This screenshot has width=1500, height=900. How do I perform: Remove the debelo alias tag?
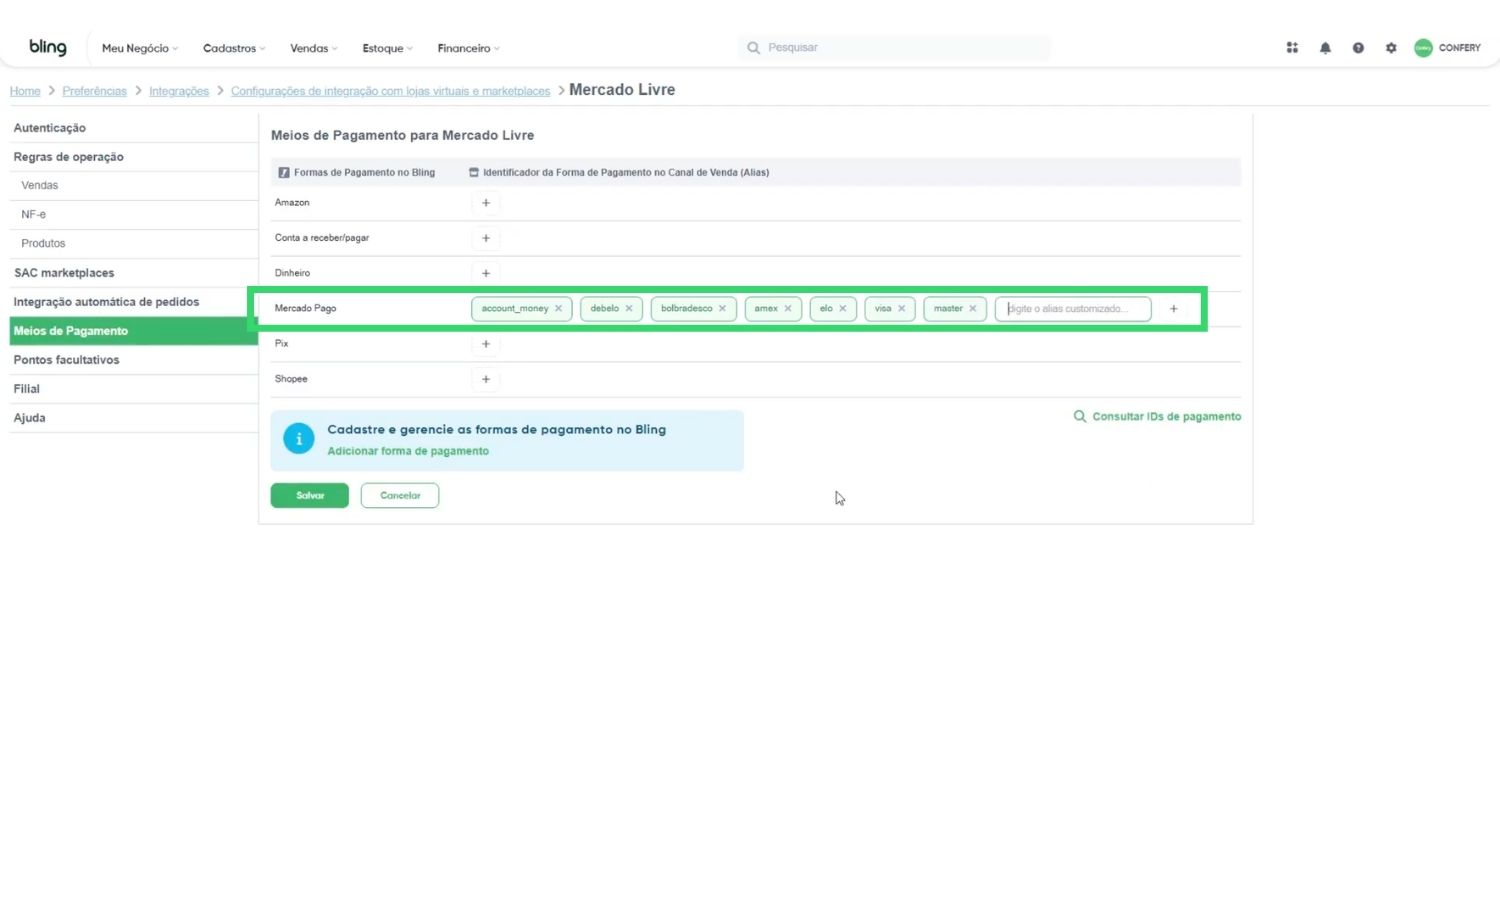point(629,309)
